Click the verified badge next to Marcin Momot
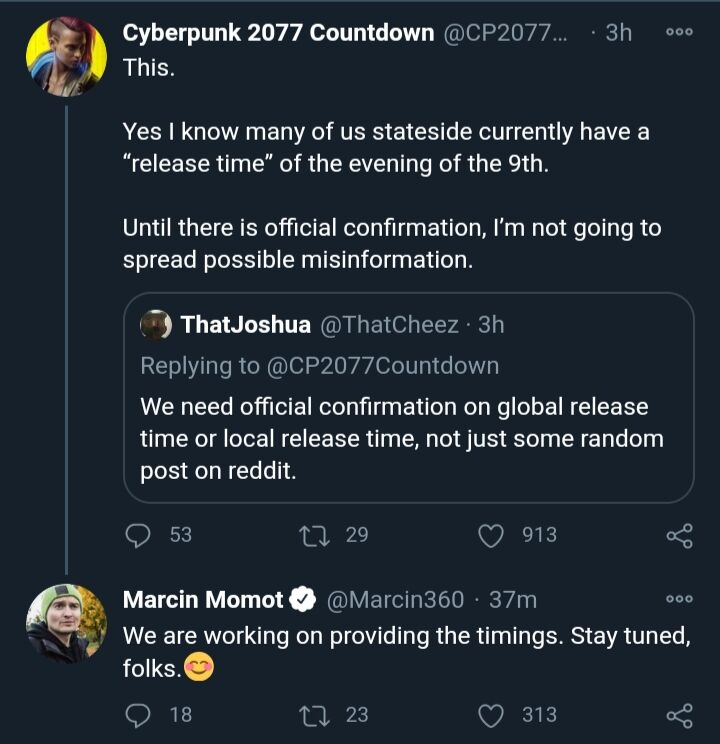Screen dimensions: 720x744 pos(302,600)
